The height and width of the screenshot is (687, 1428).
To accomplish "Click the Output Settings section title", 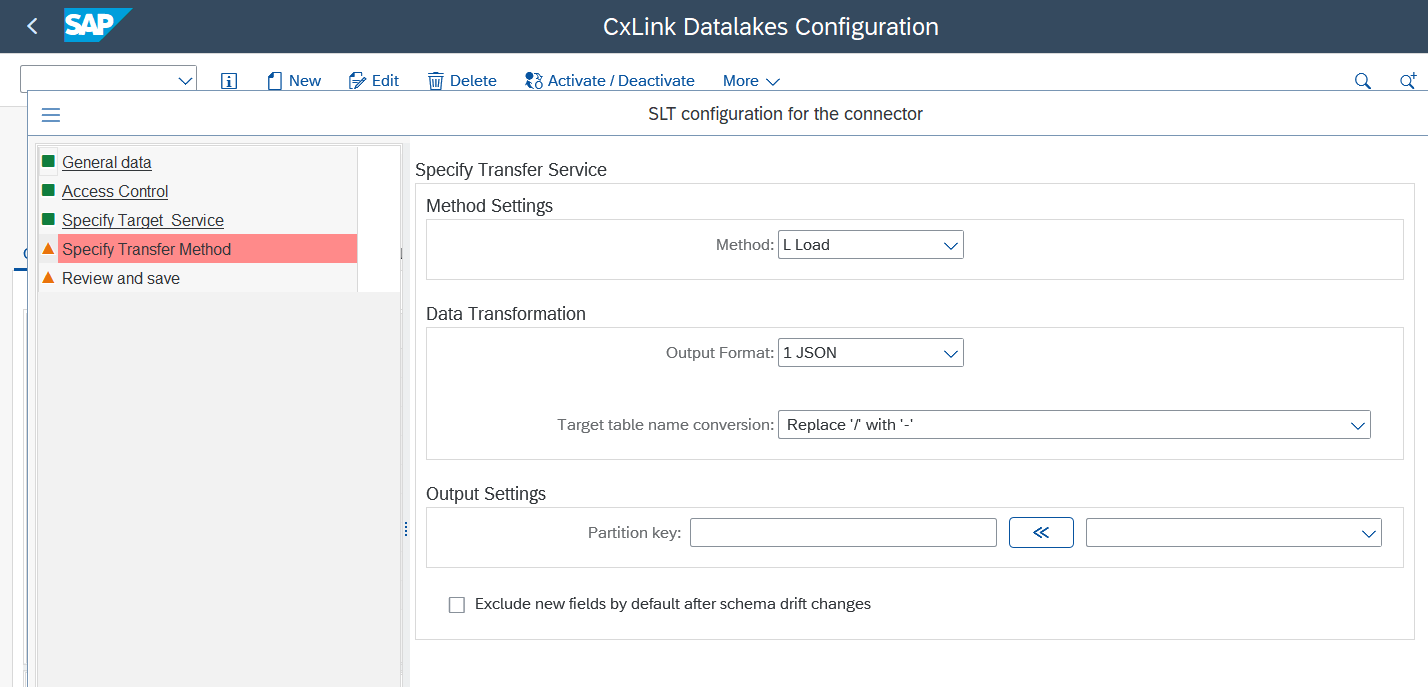I will (486, 494).
